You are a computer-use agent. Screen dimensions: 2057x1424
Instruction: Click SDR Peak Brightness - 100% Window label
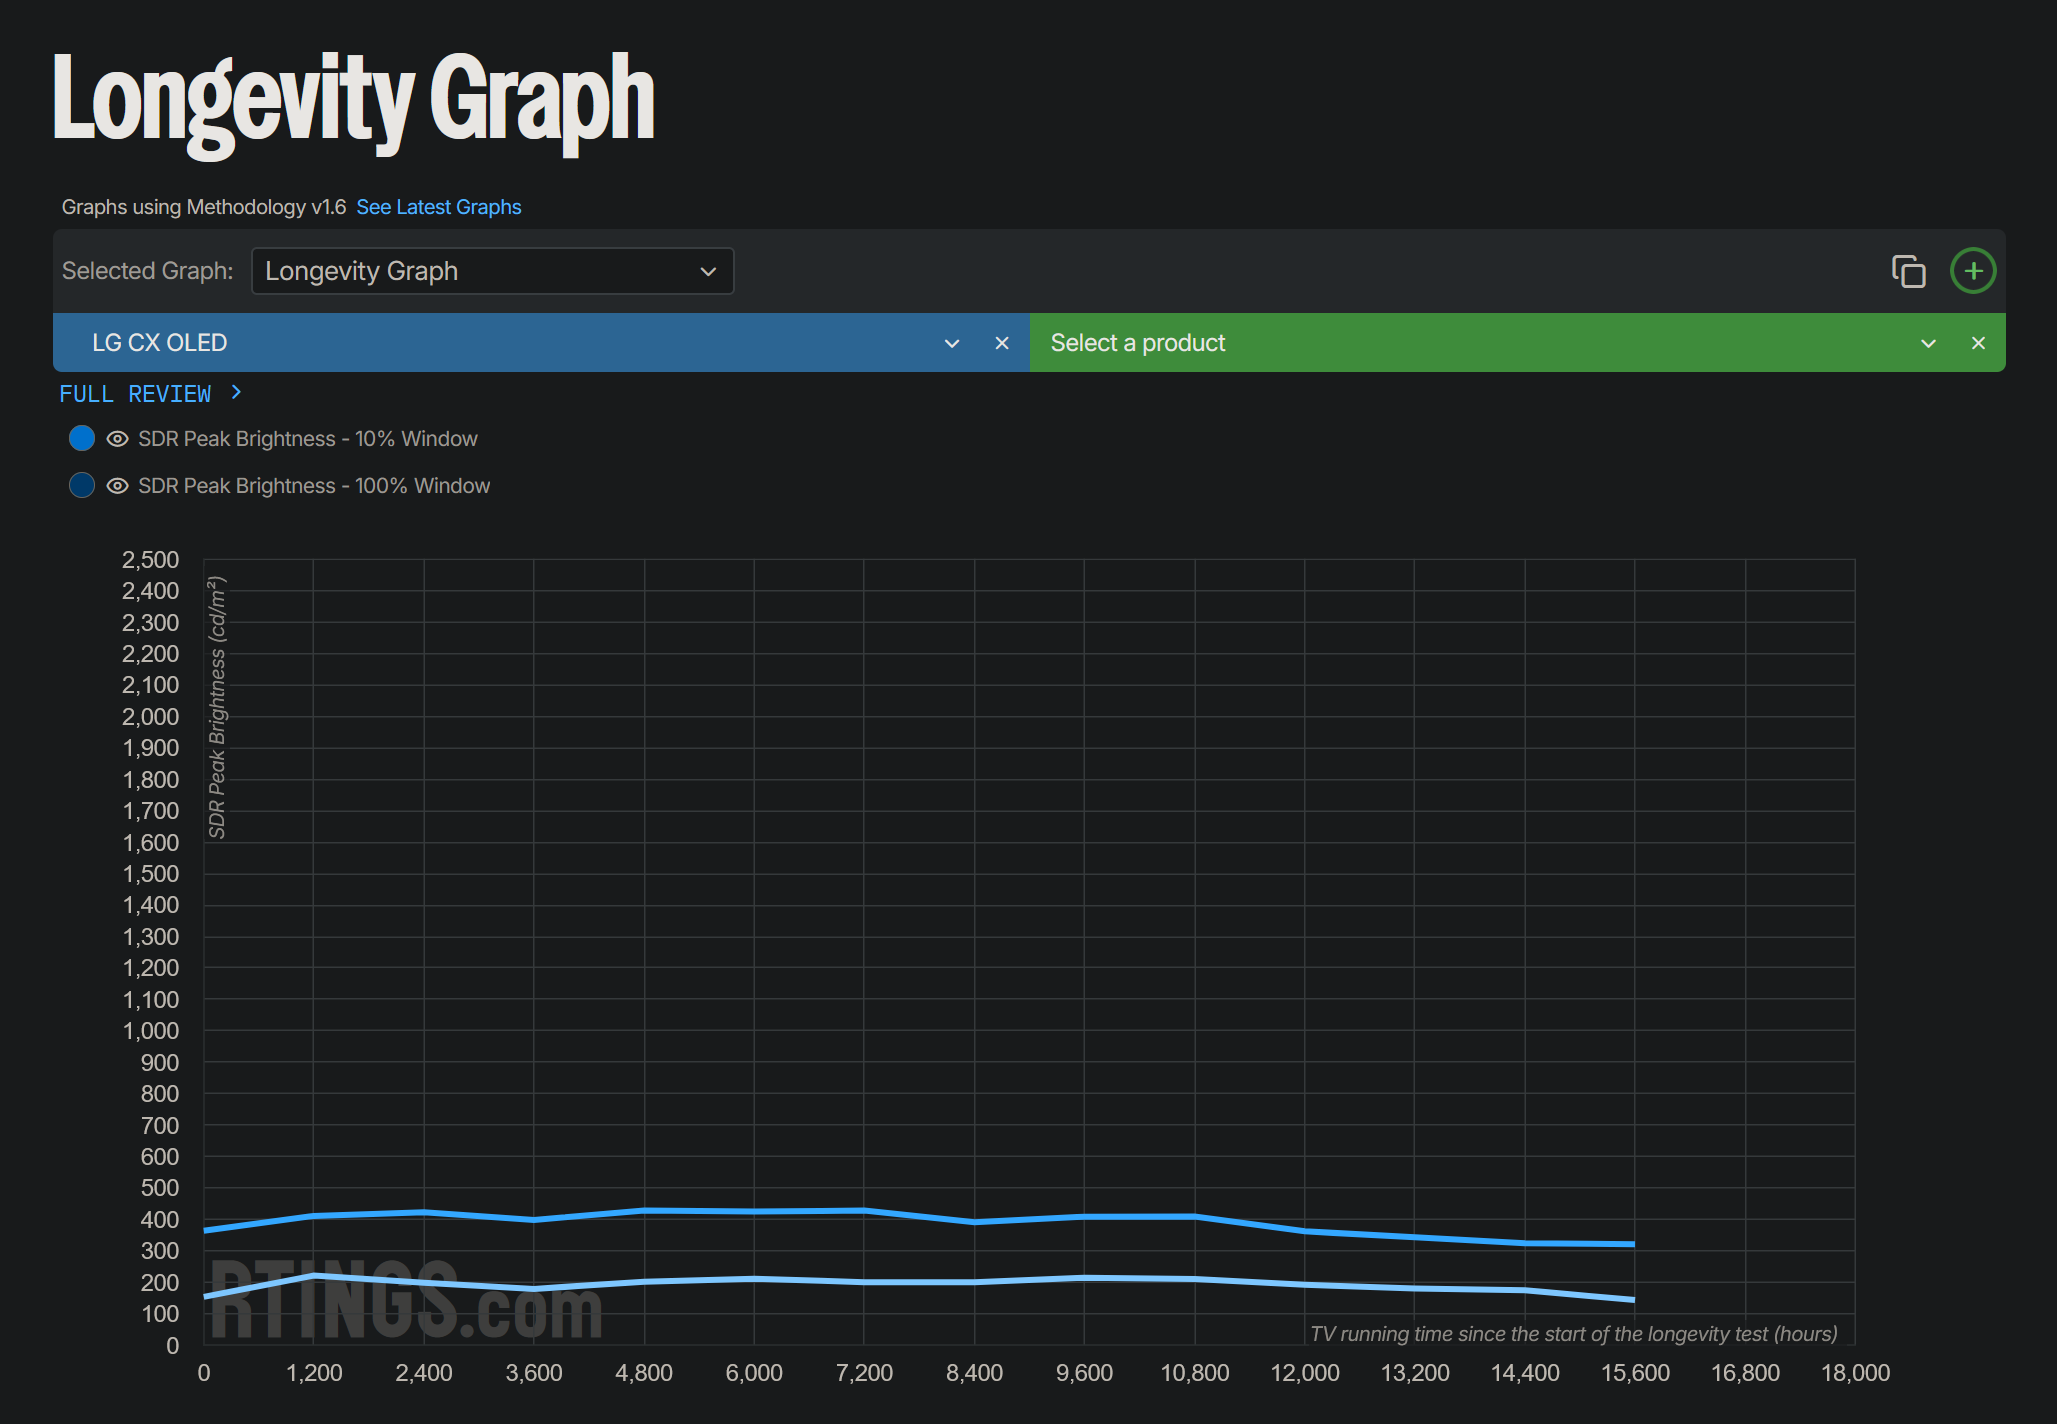pos(313,486)
